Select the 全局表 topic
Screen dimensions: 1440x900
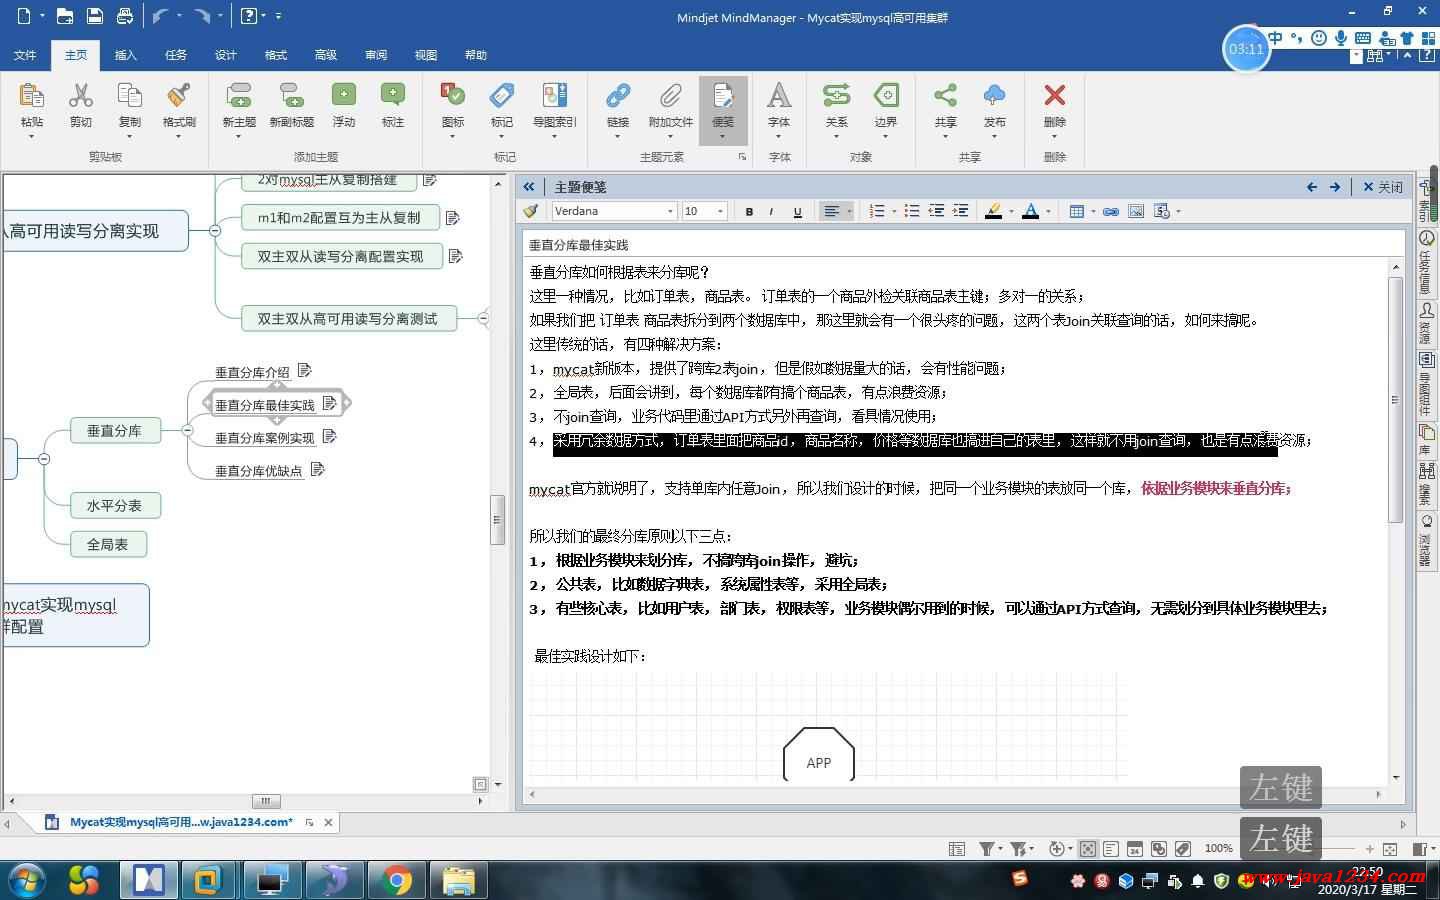(x=108, y=544)
